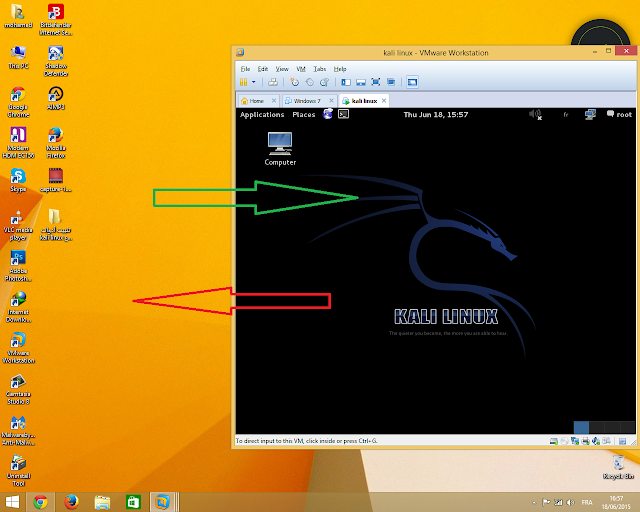This screenshot has width=640, height=512.
Task: Open This PC desktop icon
Action: click(x=18, y=57)
